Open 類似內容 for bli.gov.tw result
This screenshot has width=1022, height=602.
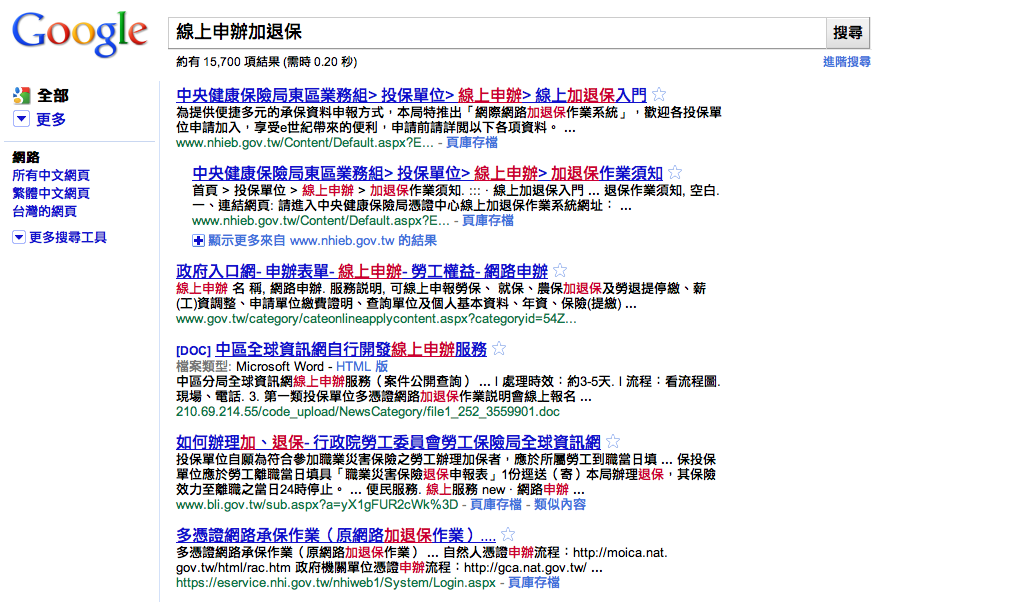click(x=560, y=505)
